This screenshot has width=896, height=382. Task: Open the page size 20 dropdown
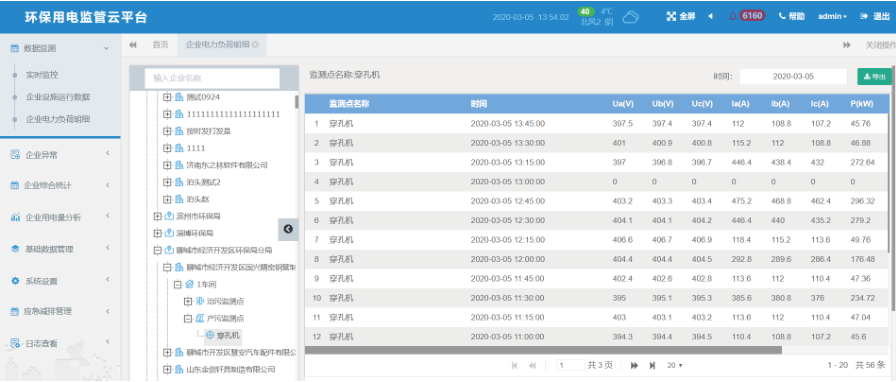pos(675,365)
